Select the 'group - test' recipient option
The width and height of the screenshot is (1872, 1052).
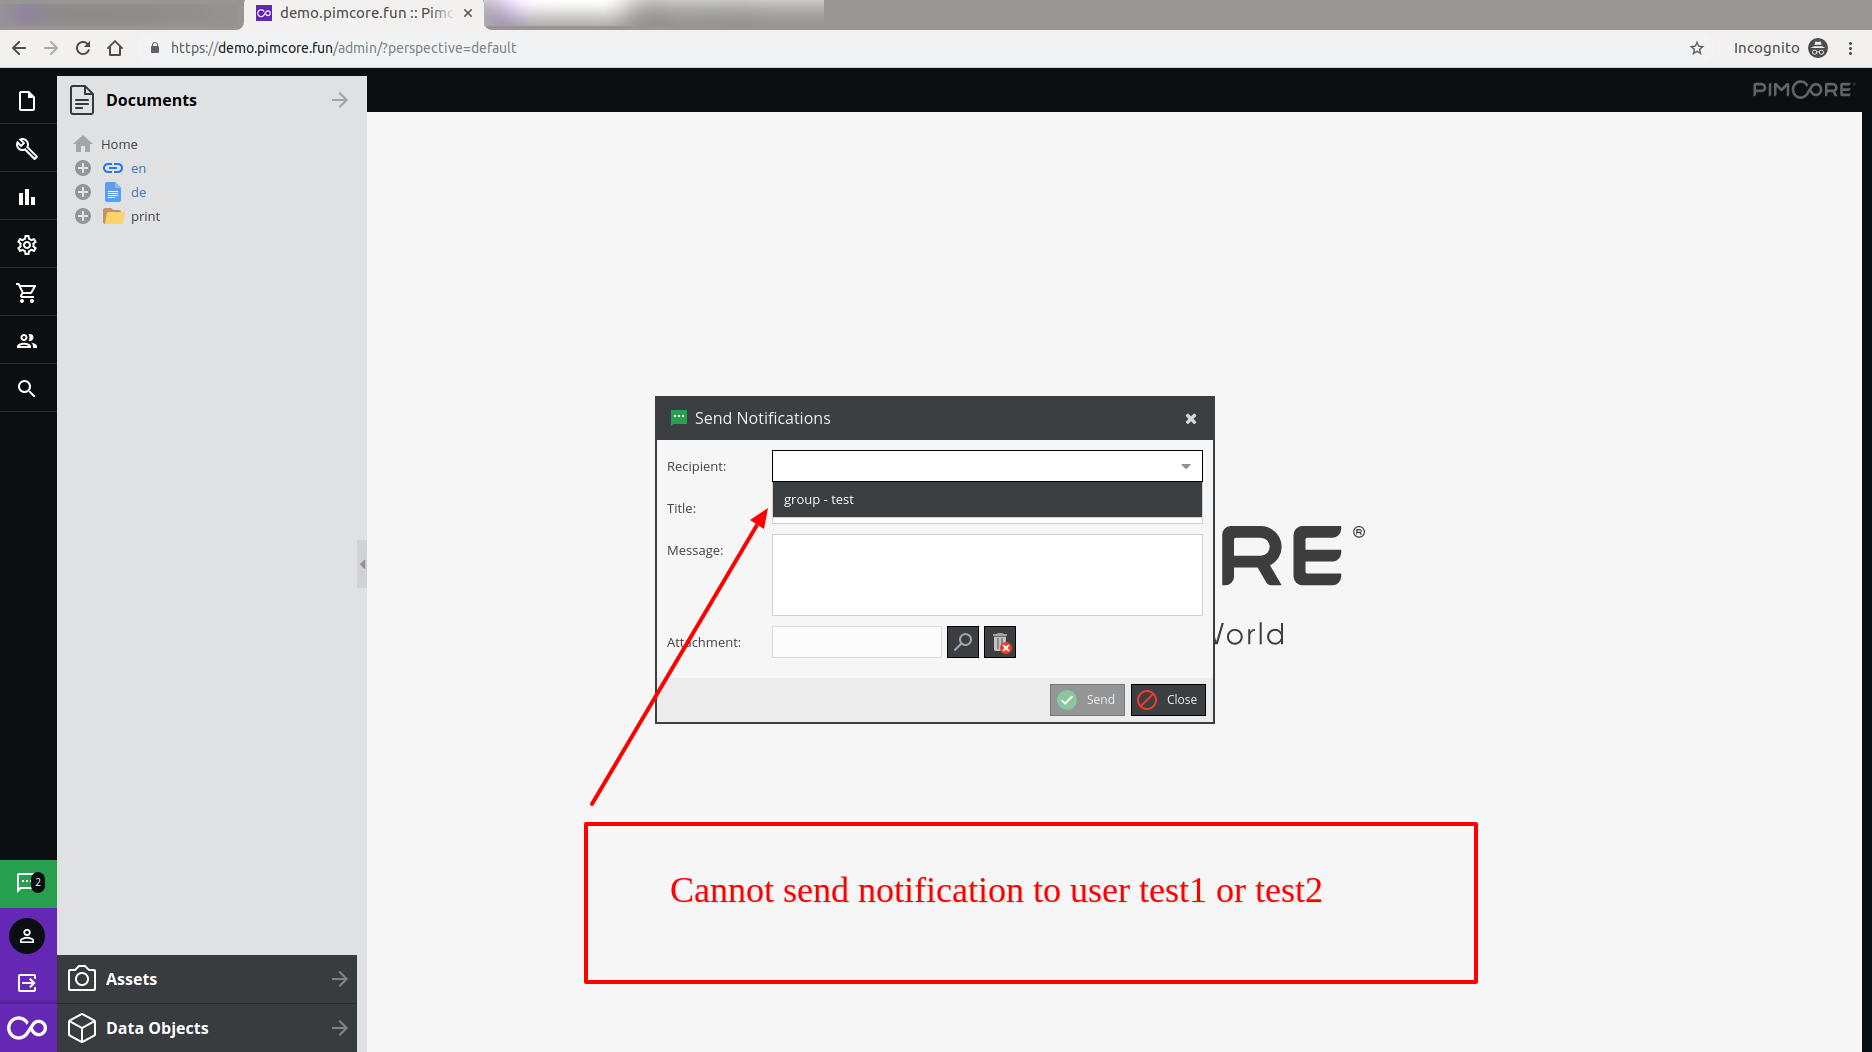point(819,499)
